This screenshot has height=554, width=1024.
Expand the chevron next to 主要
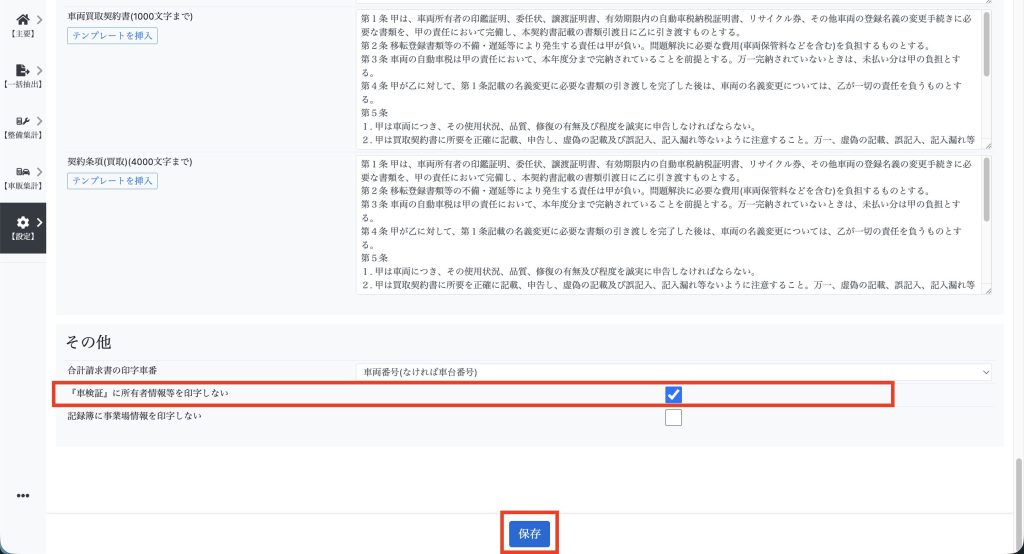coord(39,19)
